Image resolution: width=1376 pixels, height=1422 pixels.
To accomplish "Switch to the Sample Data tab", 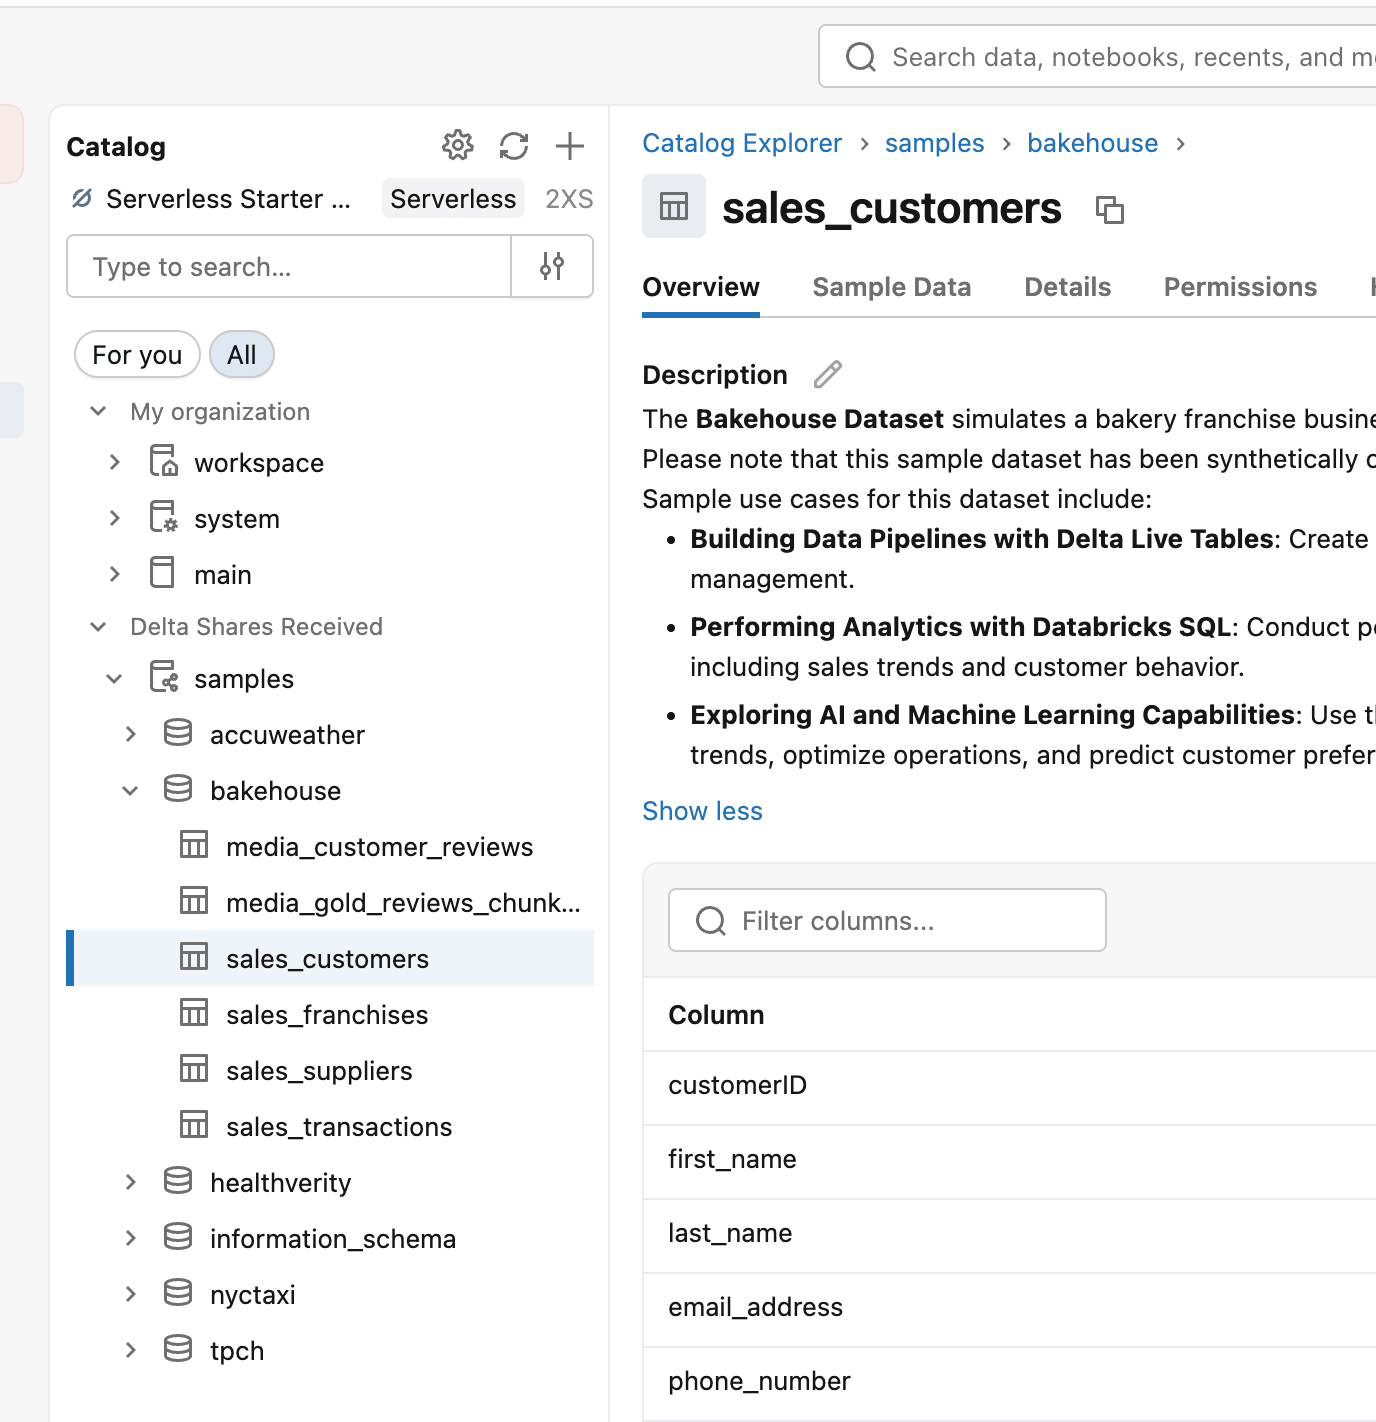I will tap(891, 288).
